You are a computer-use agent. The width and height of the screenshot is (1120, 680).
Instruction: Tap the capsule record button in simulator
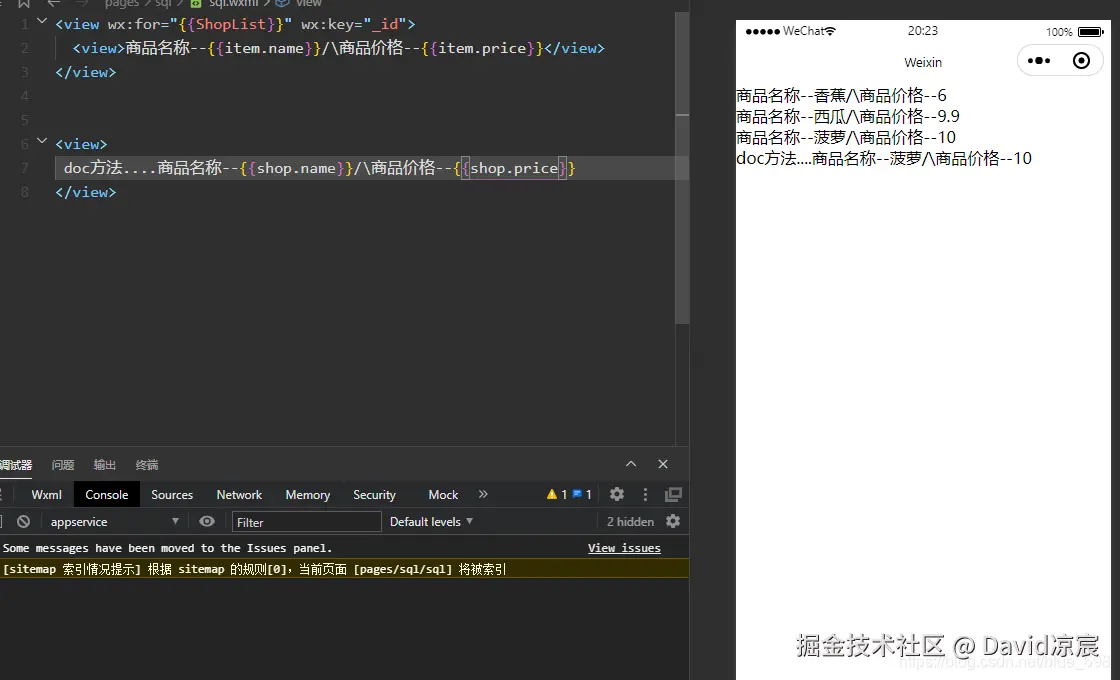[x=1081, y=61]
